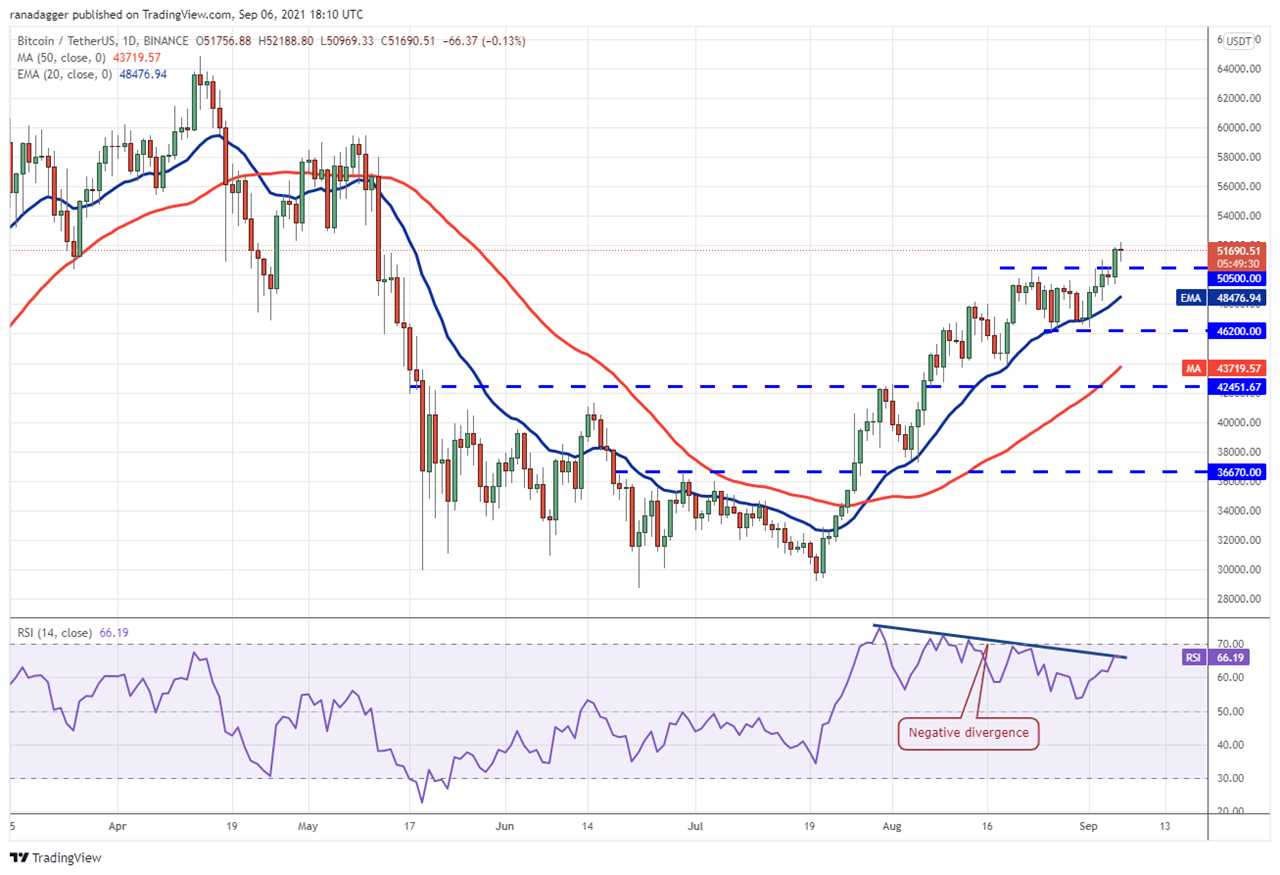
Task: Click the TradingView logo at bottom
Action: [x=56, y=857]
